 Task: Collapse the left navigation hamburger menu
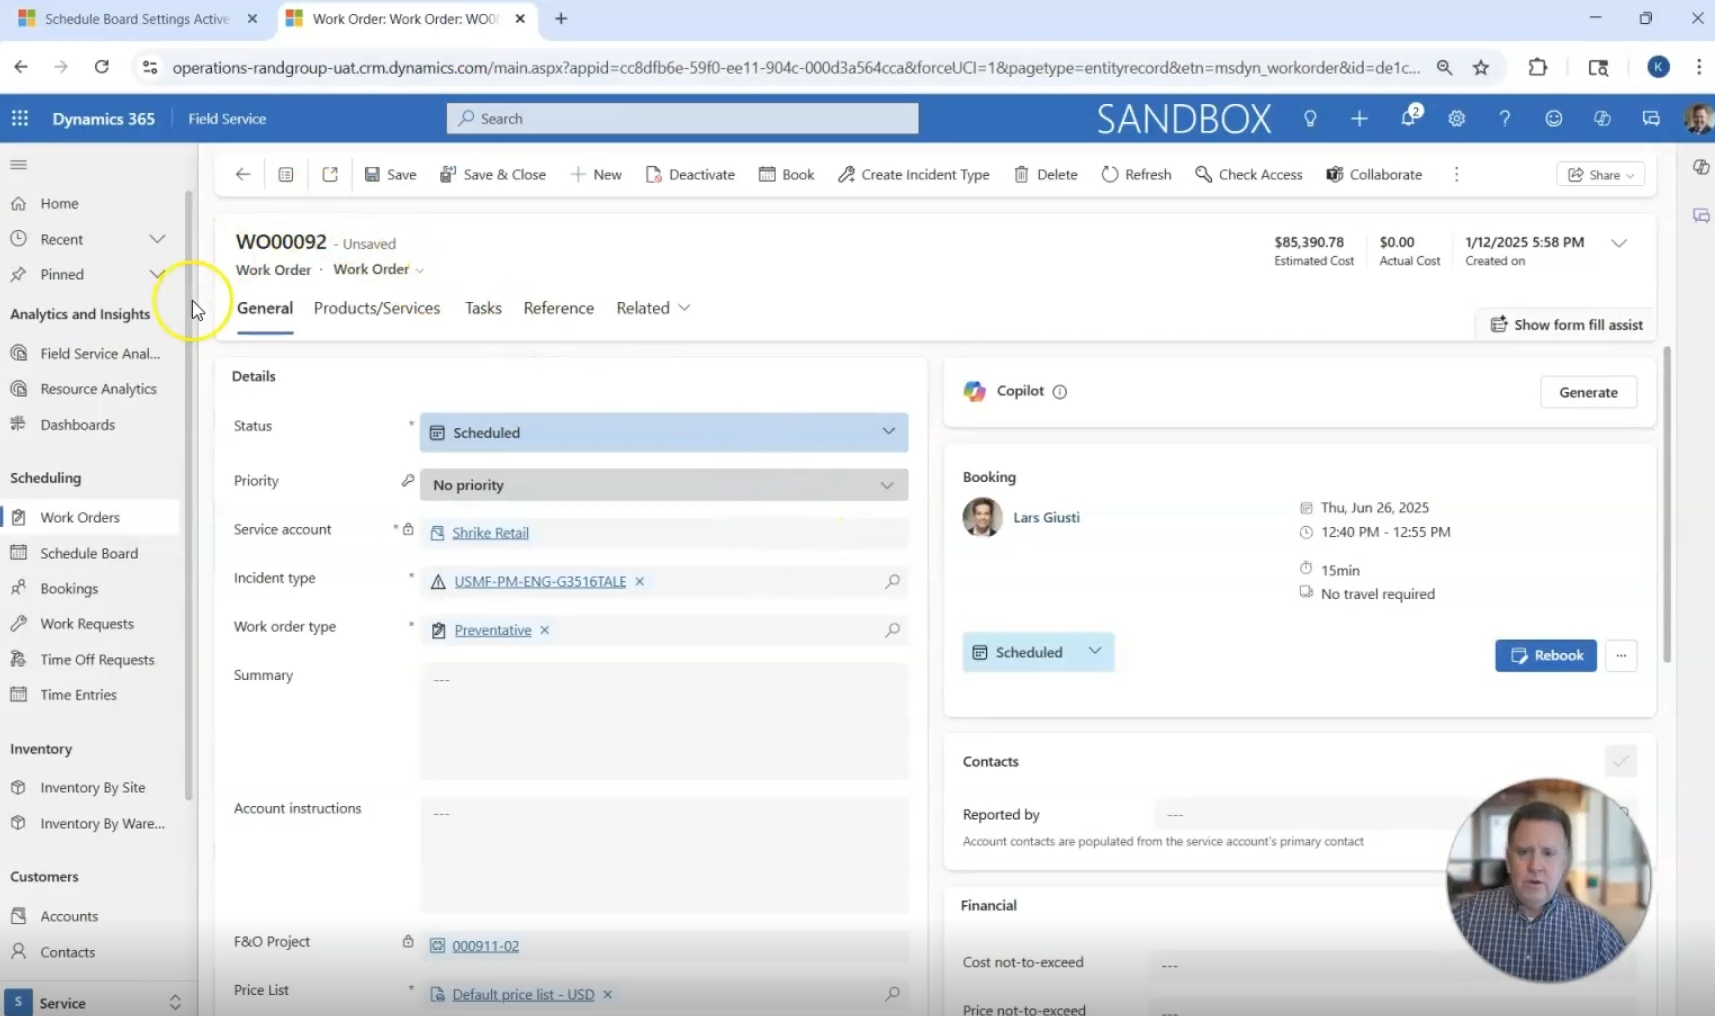pyautogui.click(x=18, y=164)
